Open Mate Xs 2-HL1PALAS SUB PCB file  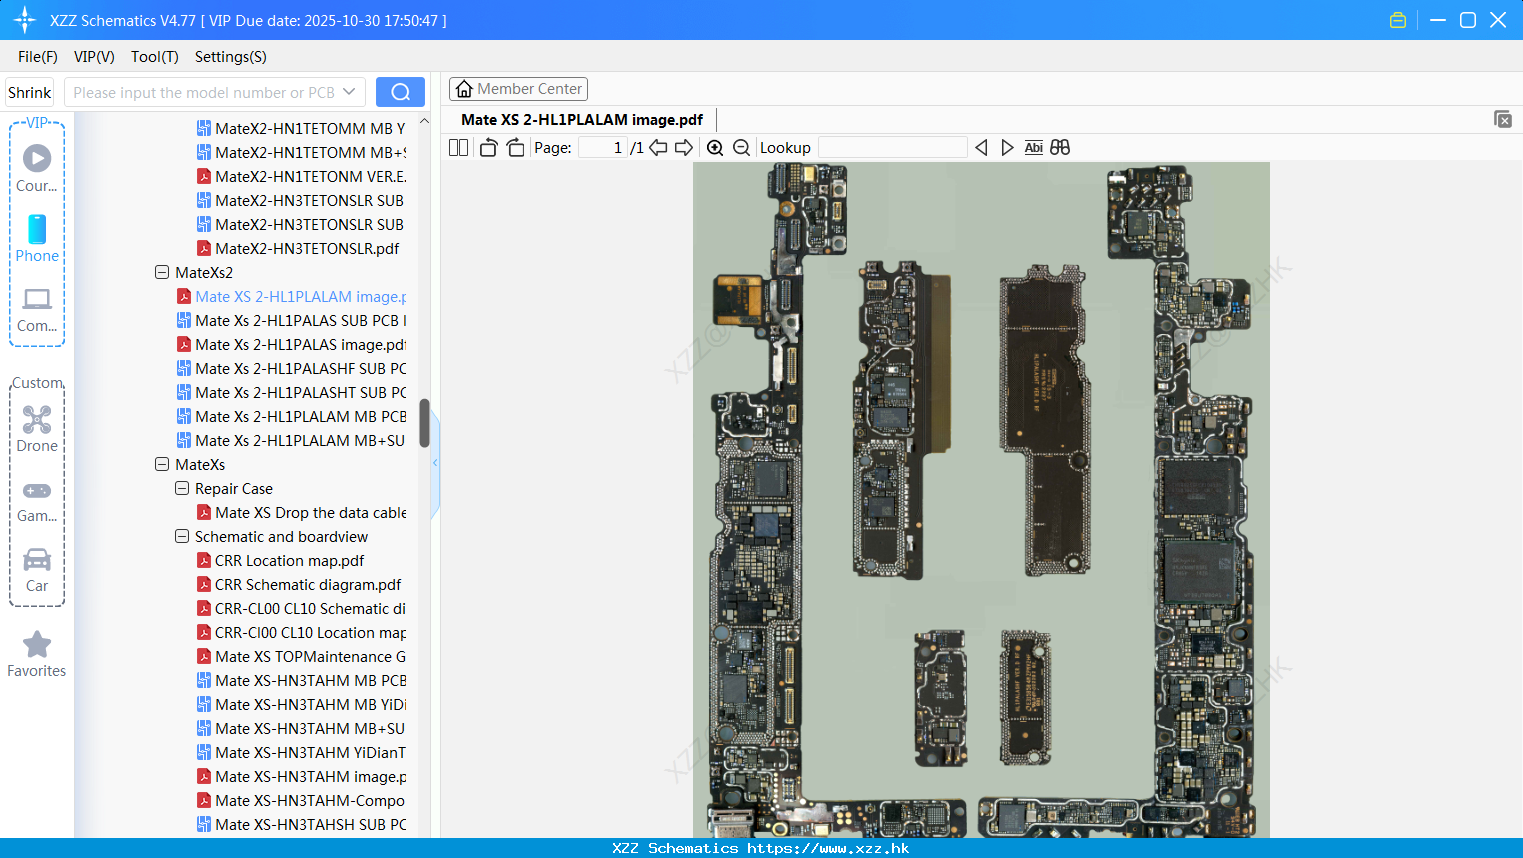click(291, 320)
